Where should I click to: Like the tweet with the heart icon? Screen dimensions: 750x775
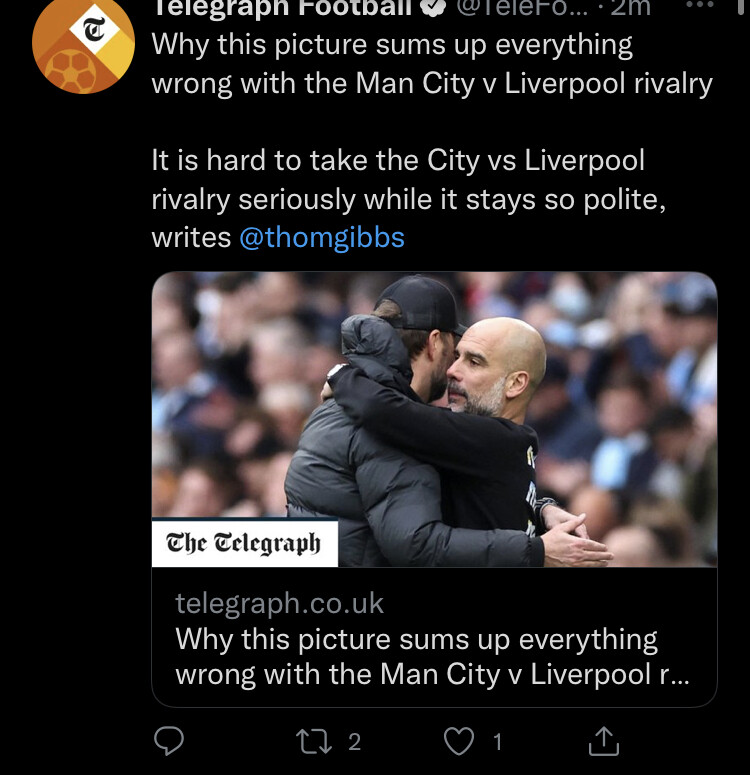coord(460,741)
